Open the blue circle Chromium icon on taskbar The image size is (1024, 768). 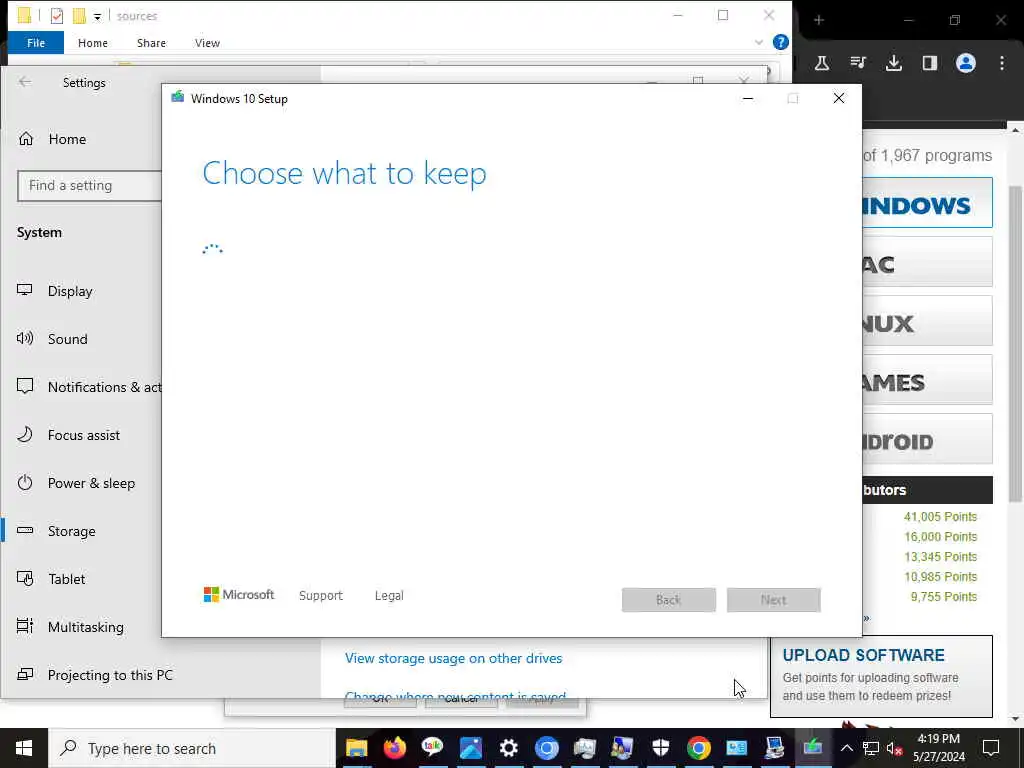(547, 748)
